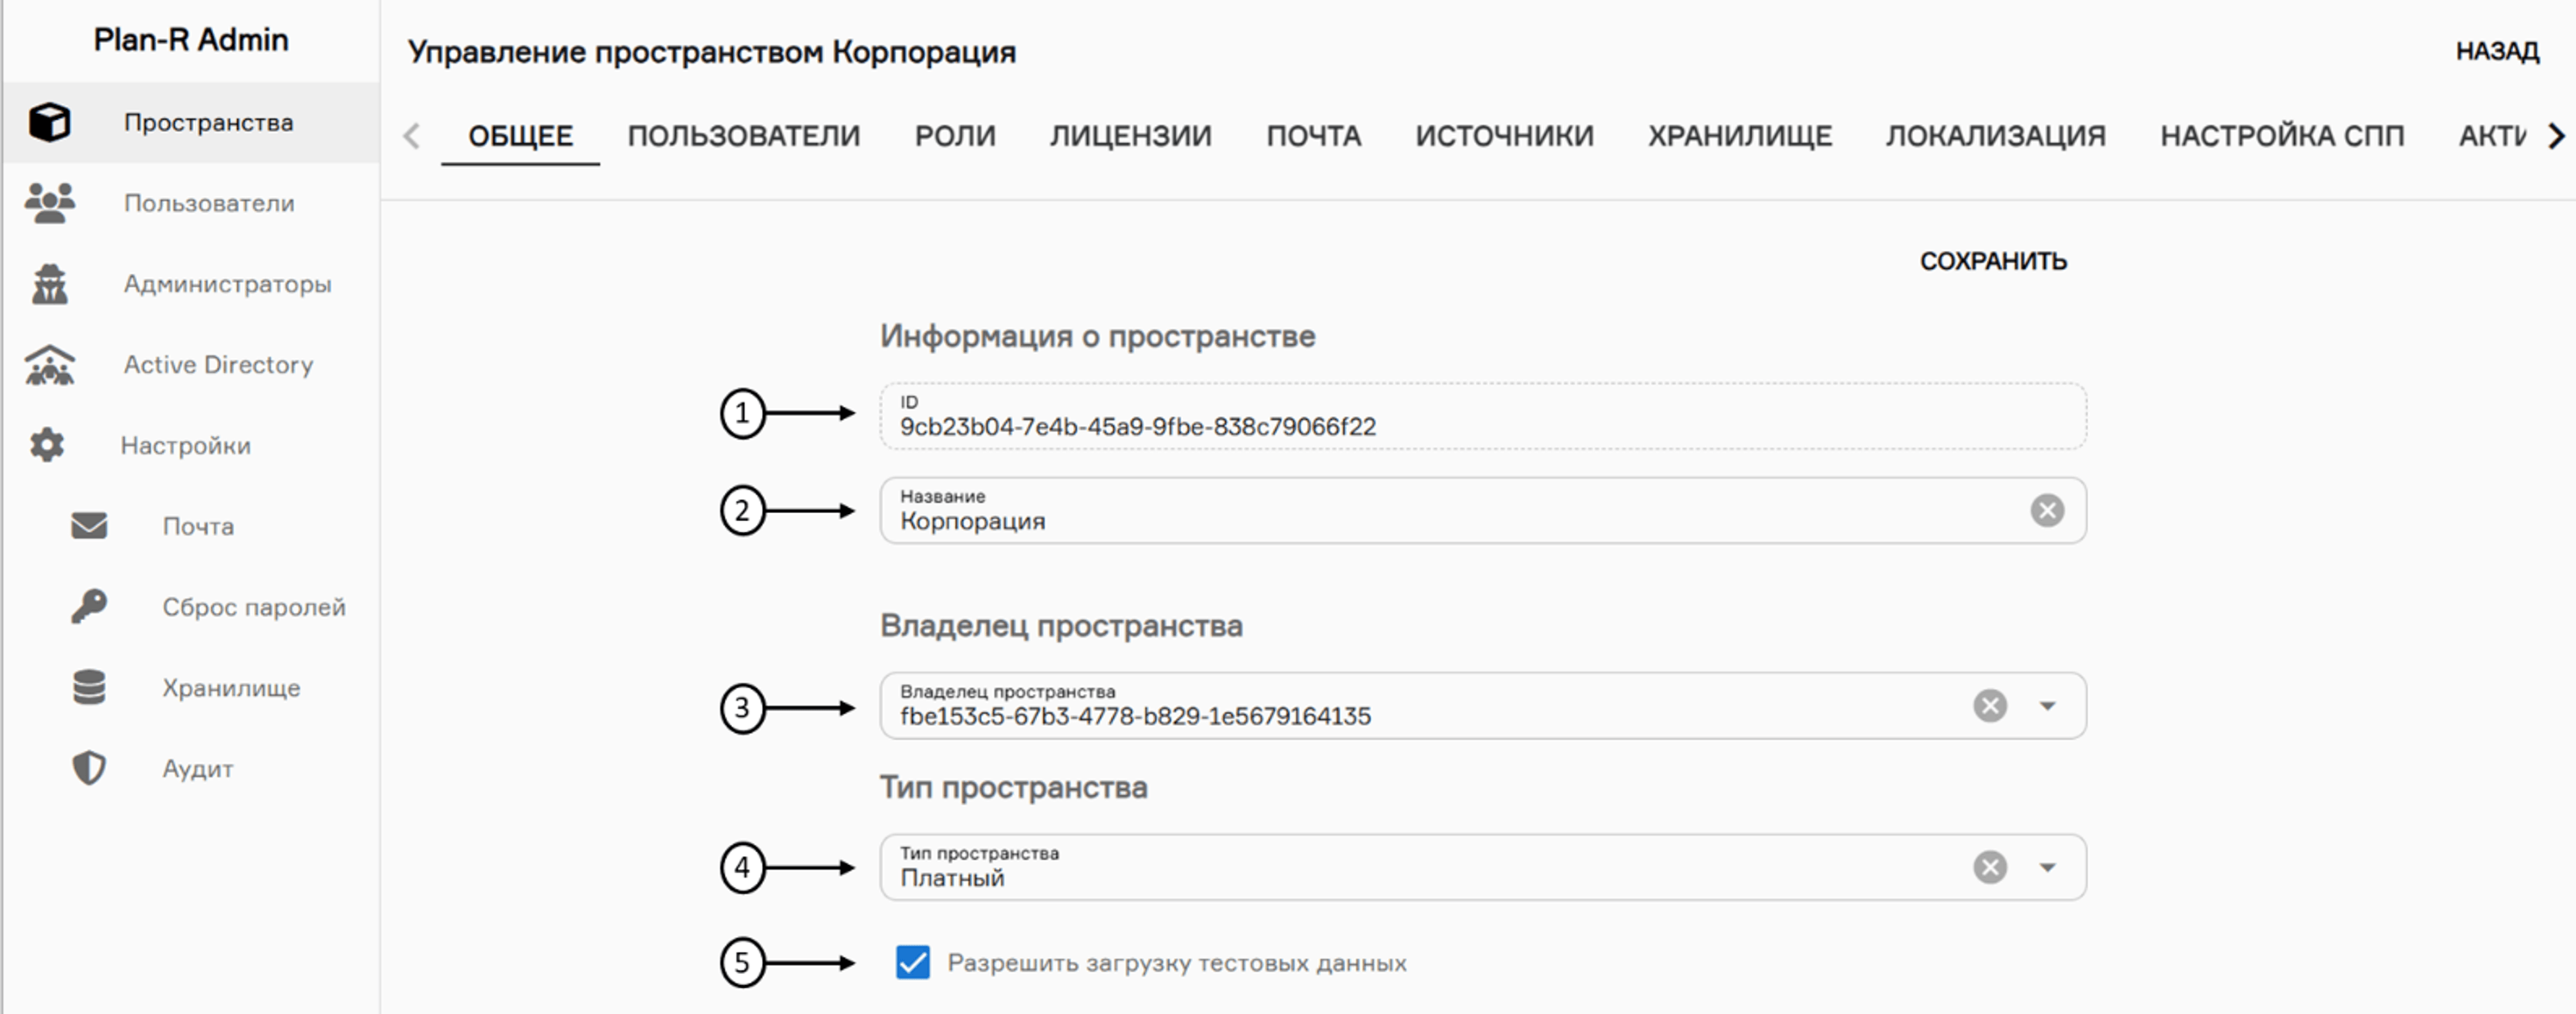This screenshot has height=1014, width=2576.
Task: Click the НАЗАД link
Action: coord(2496,51)
